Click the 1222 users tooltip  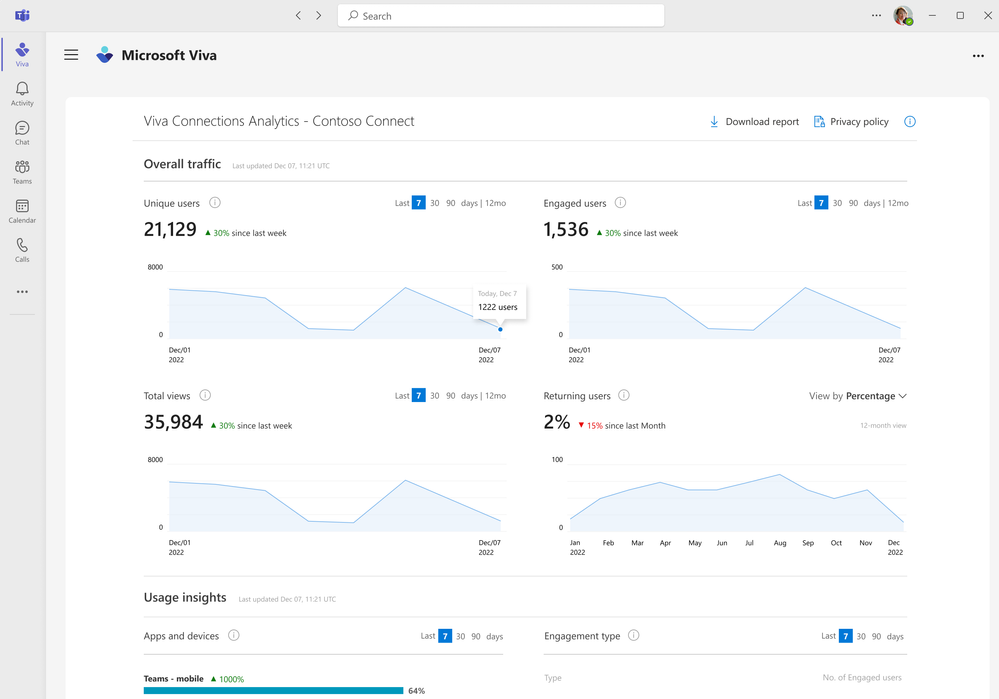point(498,301)
